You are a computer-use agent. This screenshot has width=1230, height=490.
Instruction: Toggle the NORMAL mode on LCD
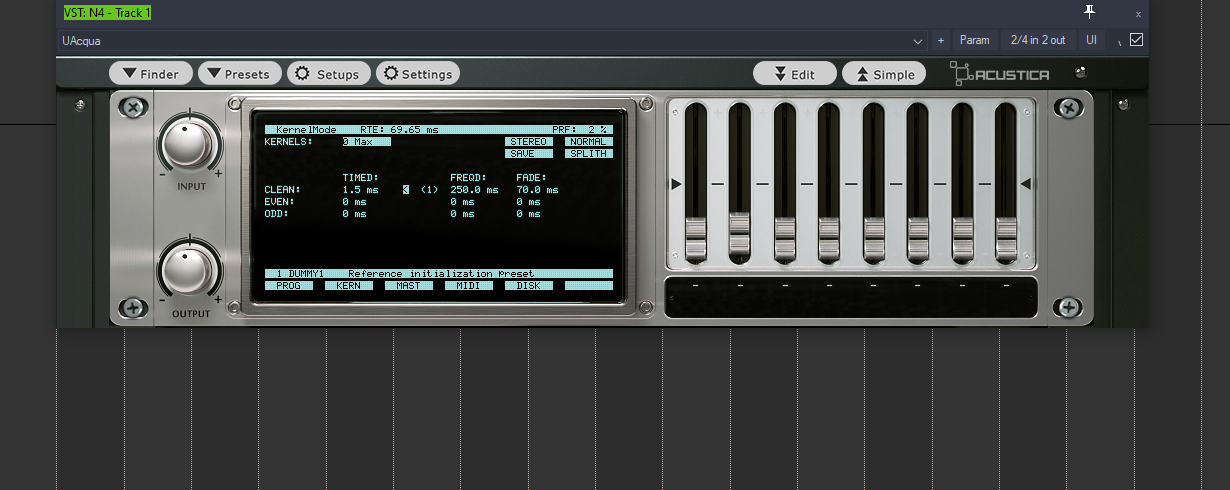[588, 142]
